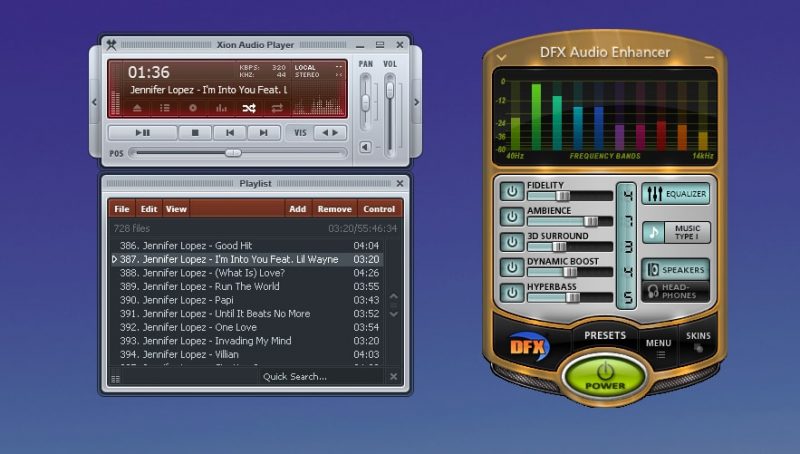This screenshot has height=454, width=800.
Task: Click the VIS left-right arrows button
Action: pos(330,133)
